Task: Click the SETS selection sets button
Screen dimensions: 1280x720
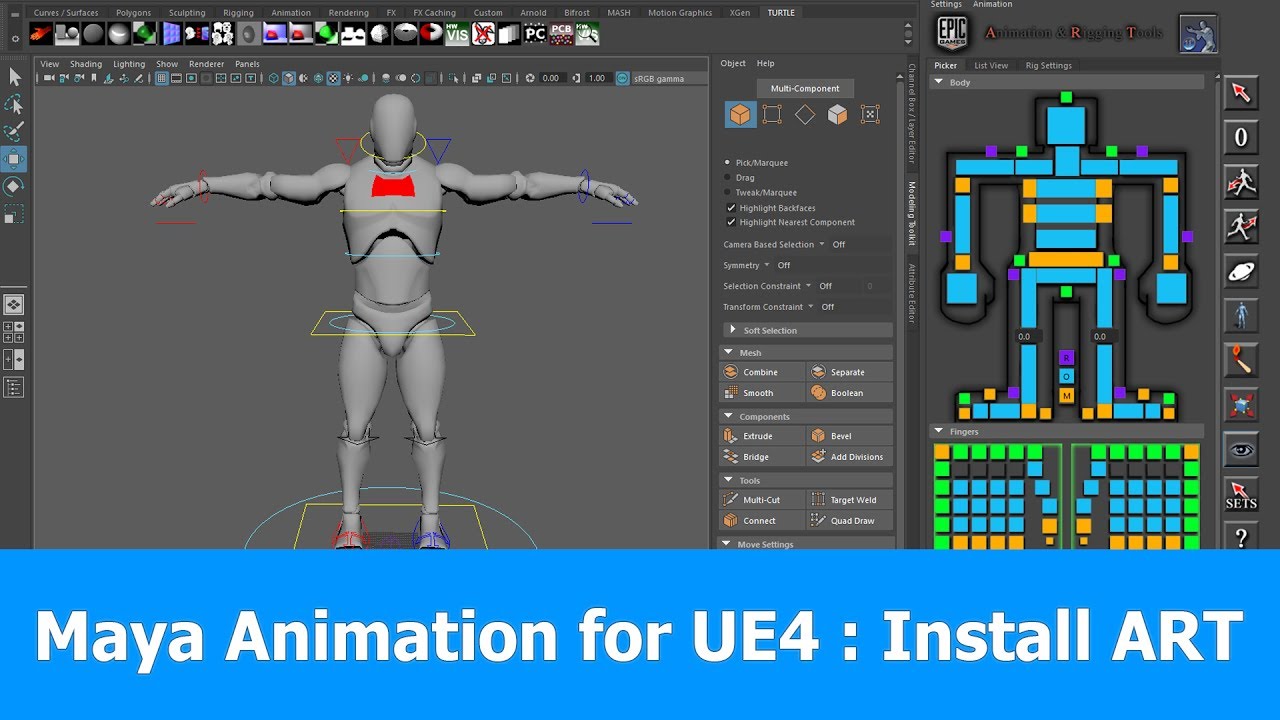Action: coord(1241,494)
